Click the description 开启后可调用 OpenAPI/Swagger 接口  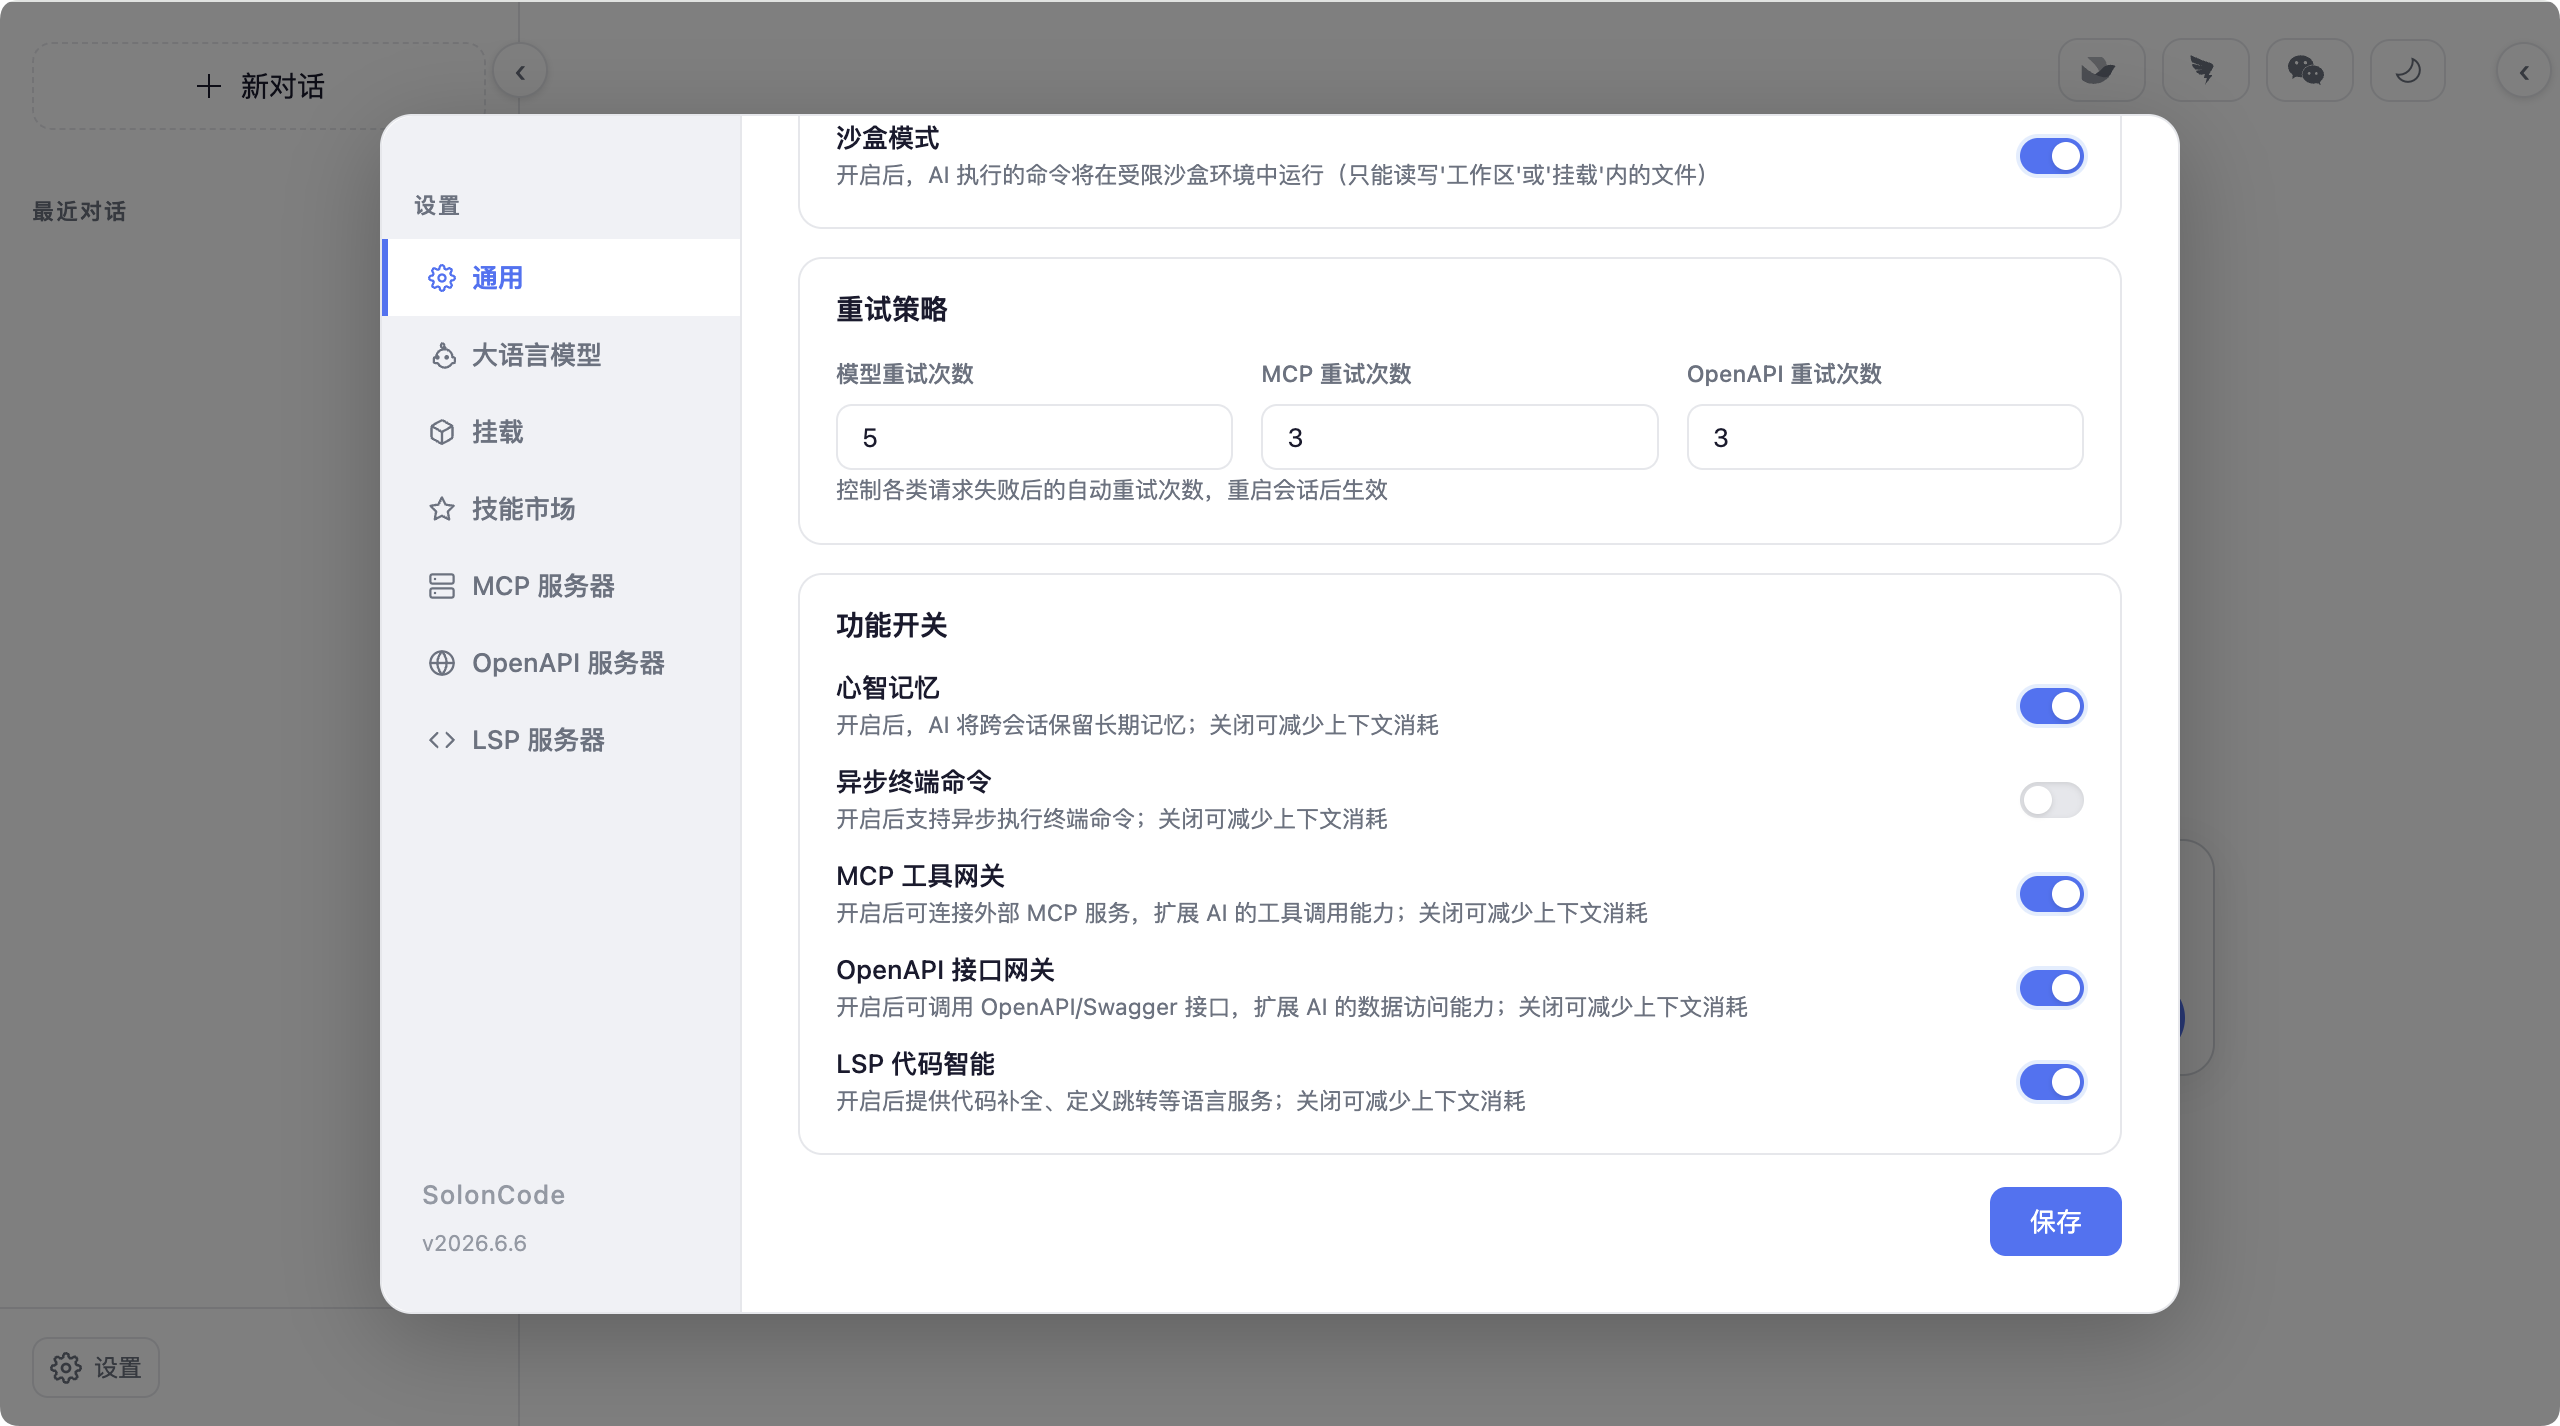point(1032,1007)
